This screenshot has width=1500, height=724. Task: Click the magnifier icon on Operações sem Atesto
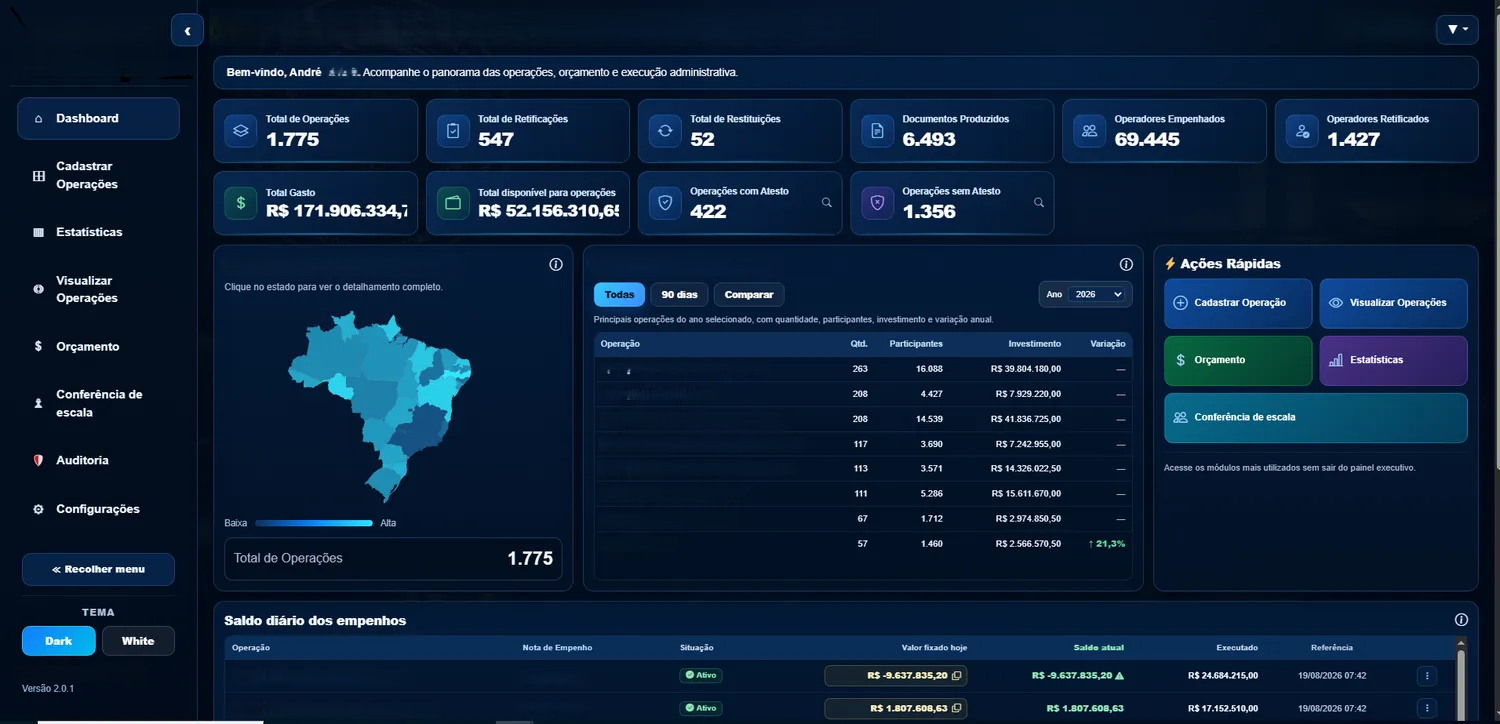click(1039, 202)
